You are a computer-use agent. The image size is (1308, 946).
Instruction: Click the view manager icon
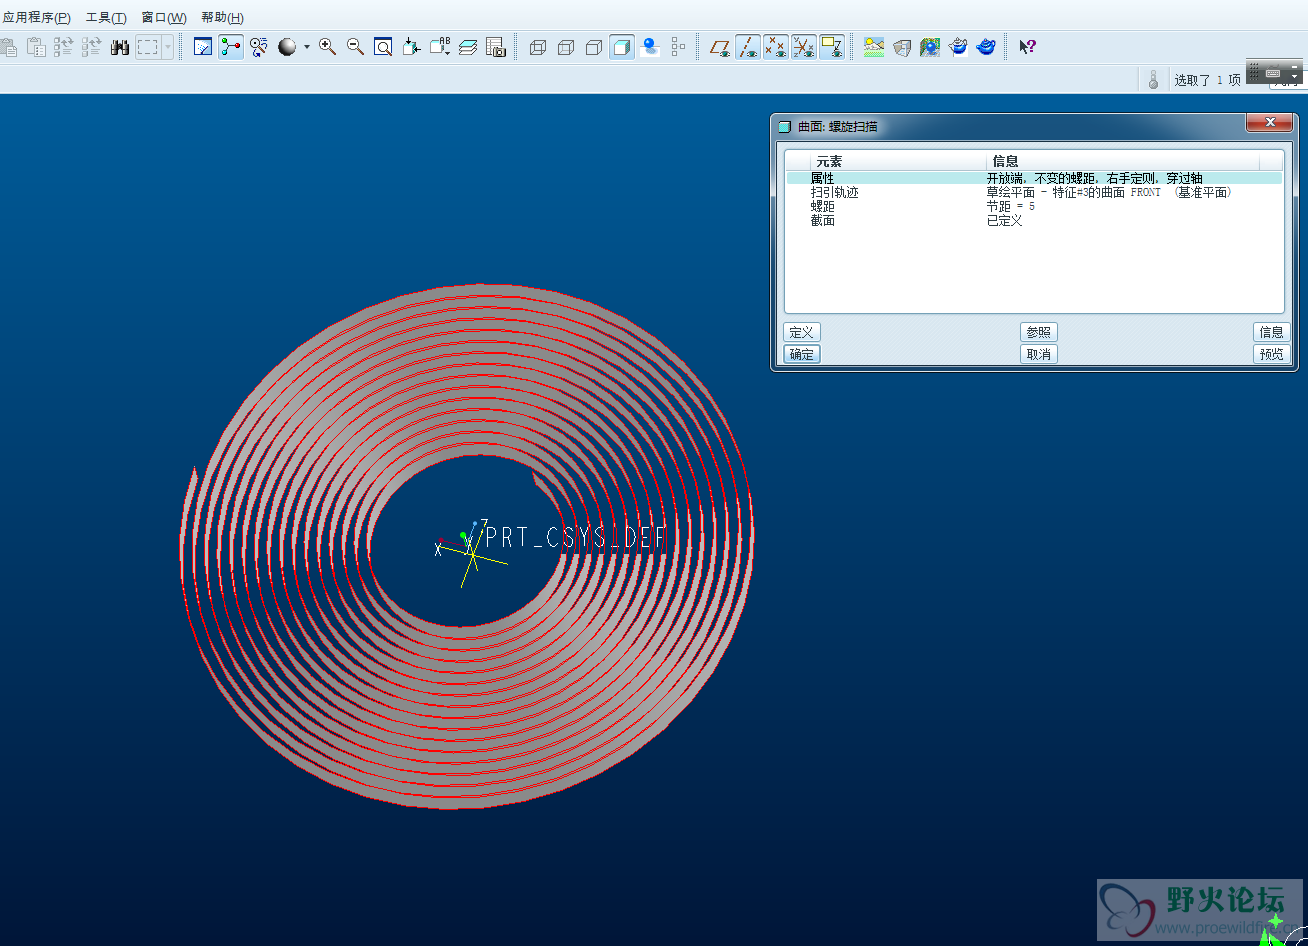pyautogui.click(x=496, y=47)
